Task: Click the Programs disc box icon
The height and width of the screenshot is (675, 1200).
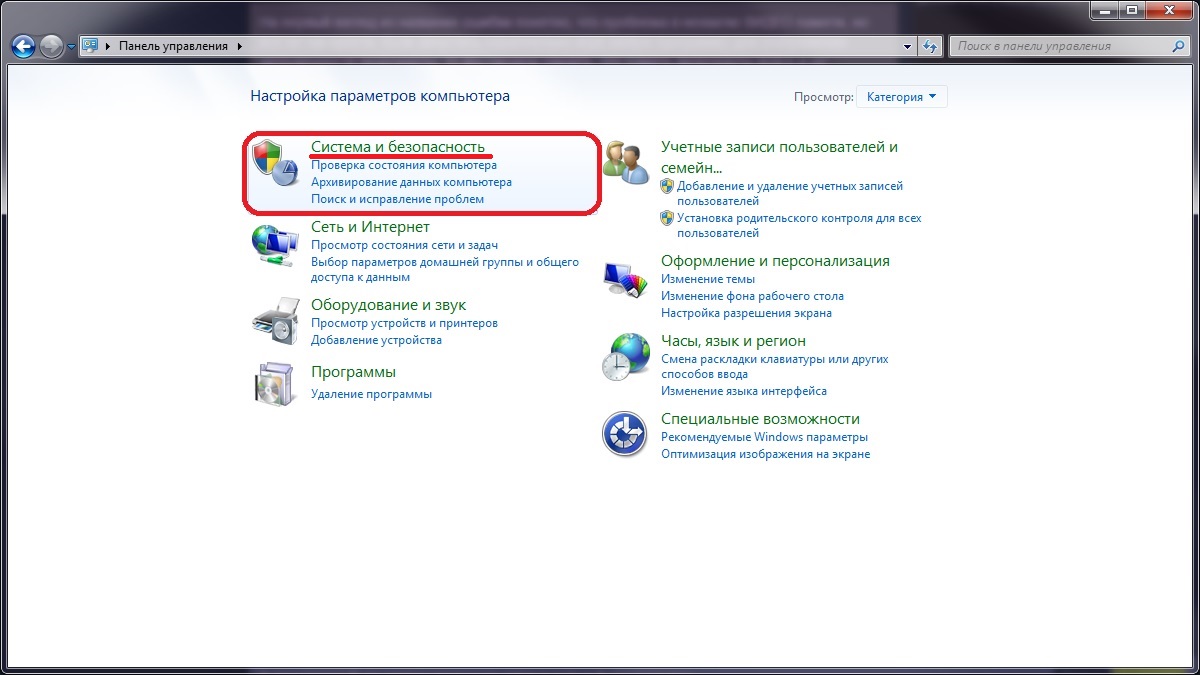Action: (275, 383)
